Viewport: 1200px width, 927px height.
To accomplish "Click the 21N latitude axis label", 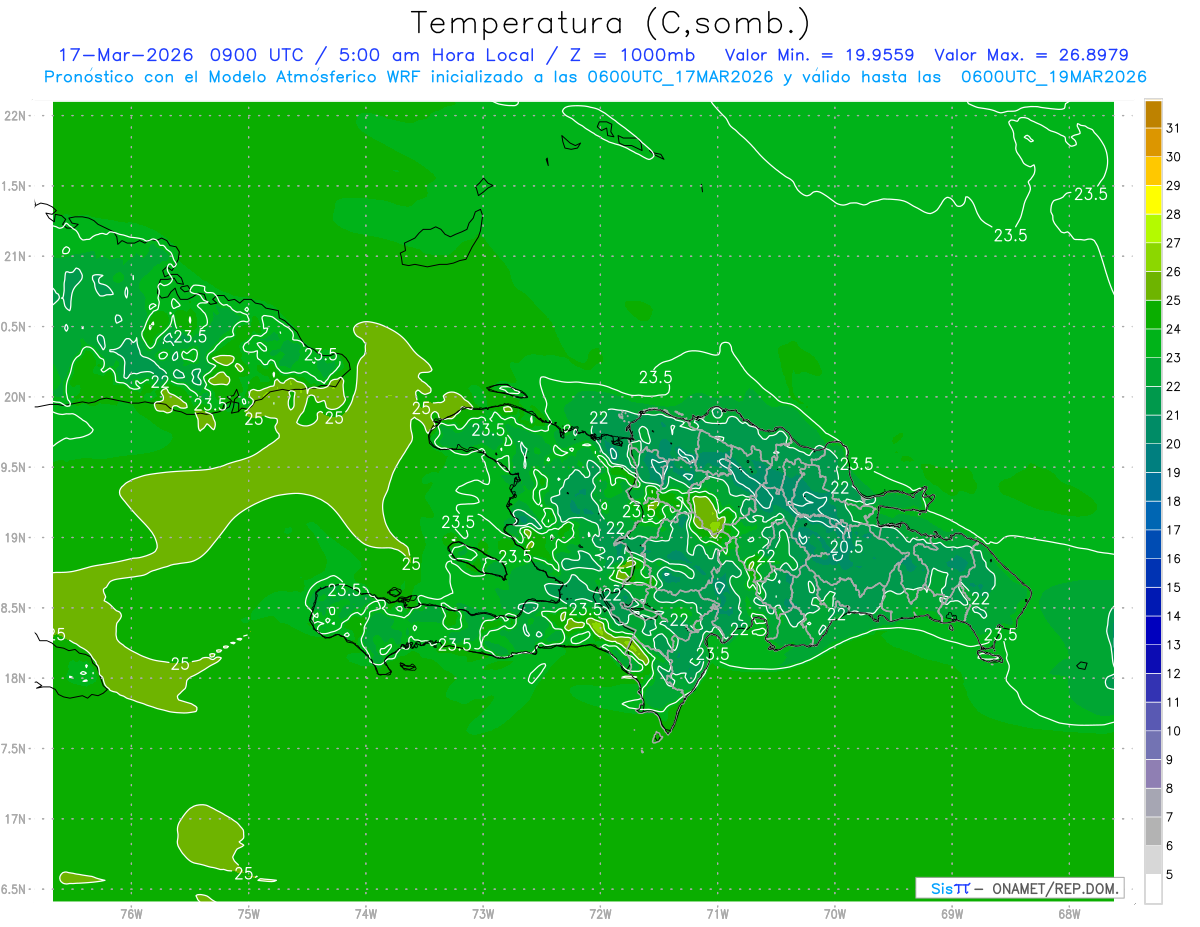I will 16,256.
